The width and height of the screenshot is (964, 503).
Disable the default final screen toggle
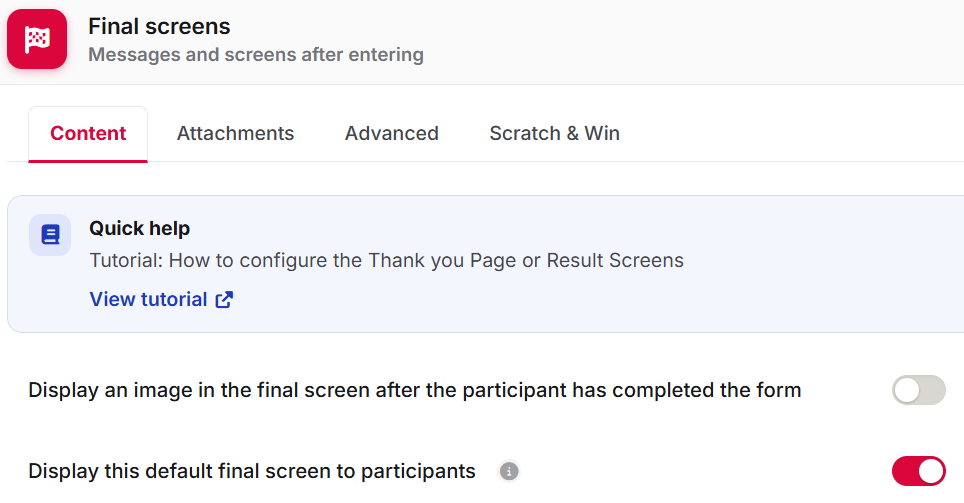tap(919, 471)
